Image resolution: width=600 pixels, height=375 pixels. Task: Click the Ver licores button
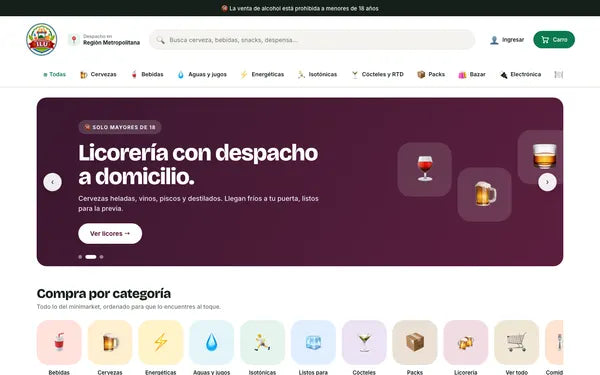coord(110,233)
